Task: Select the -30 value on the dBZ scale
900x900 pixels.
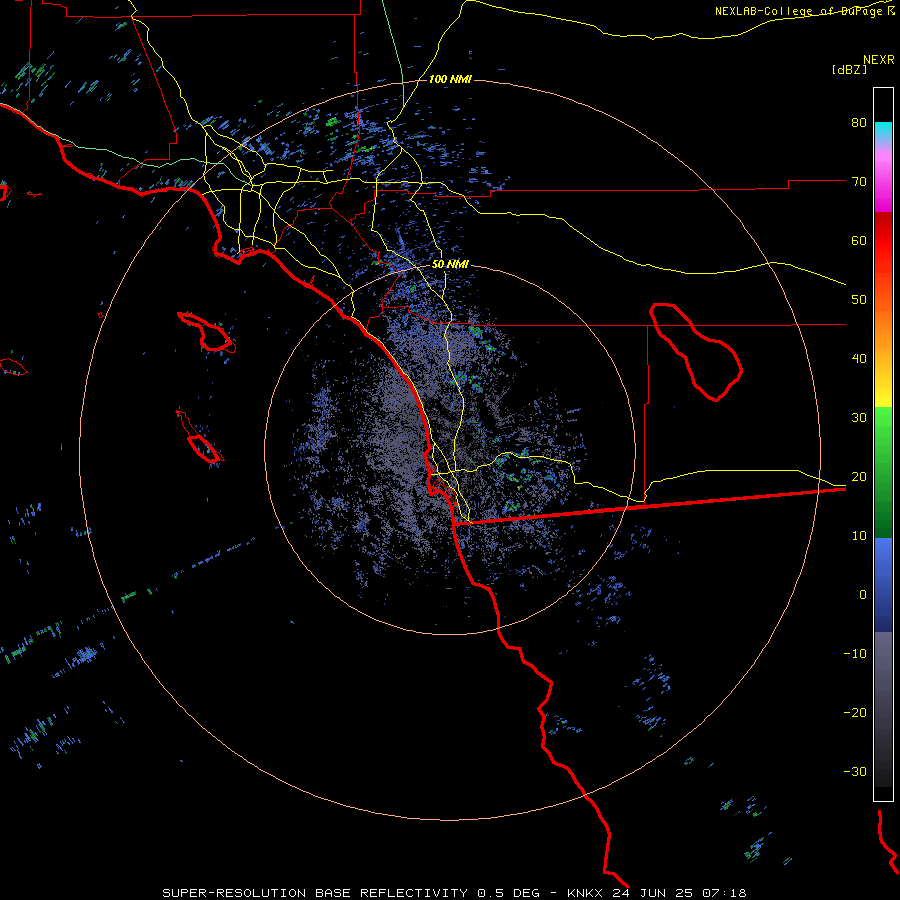Action: [855, 772]
